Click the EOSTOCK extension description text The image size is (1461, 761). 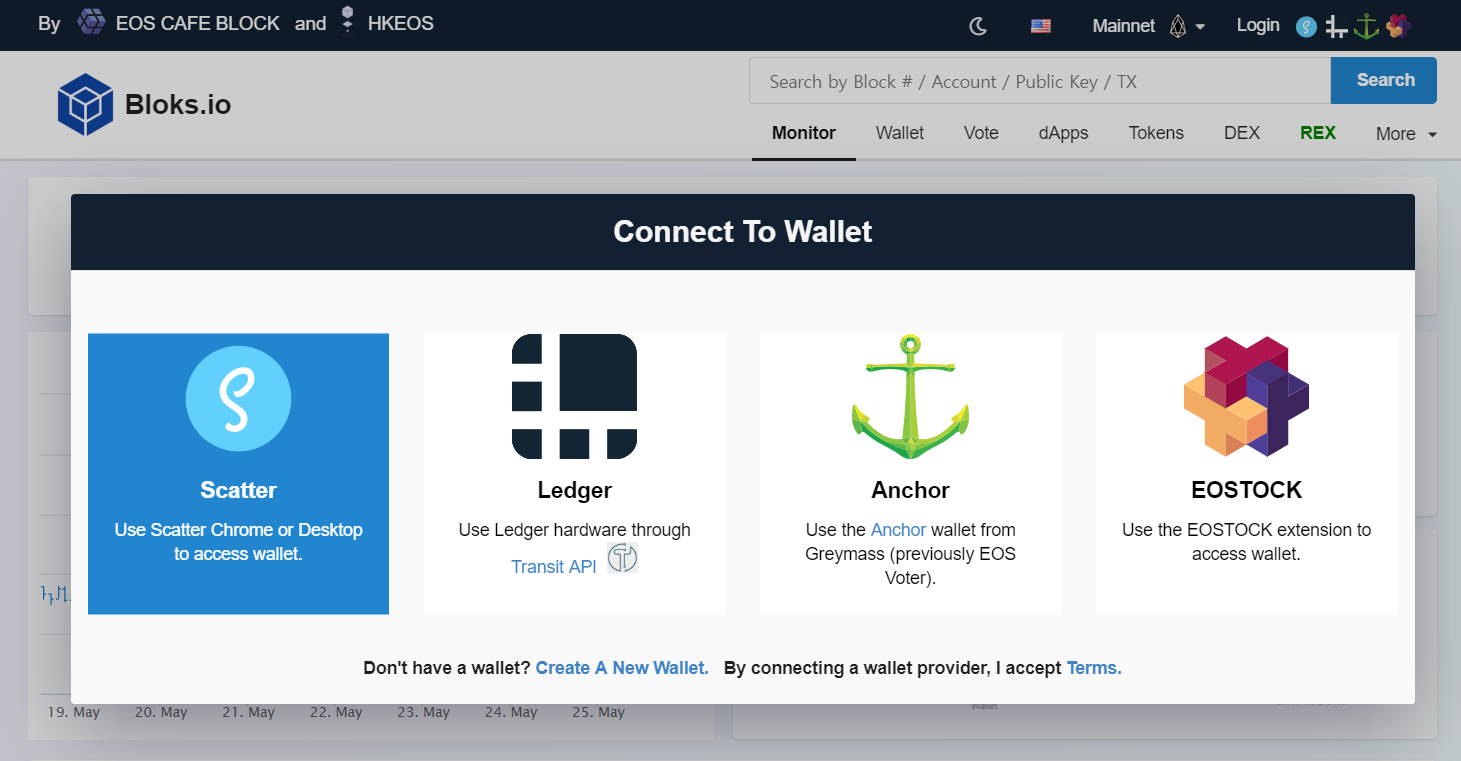point(1246,542)
